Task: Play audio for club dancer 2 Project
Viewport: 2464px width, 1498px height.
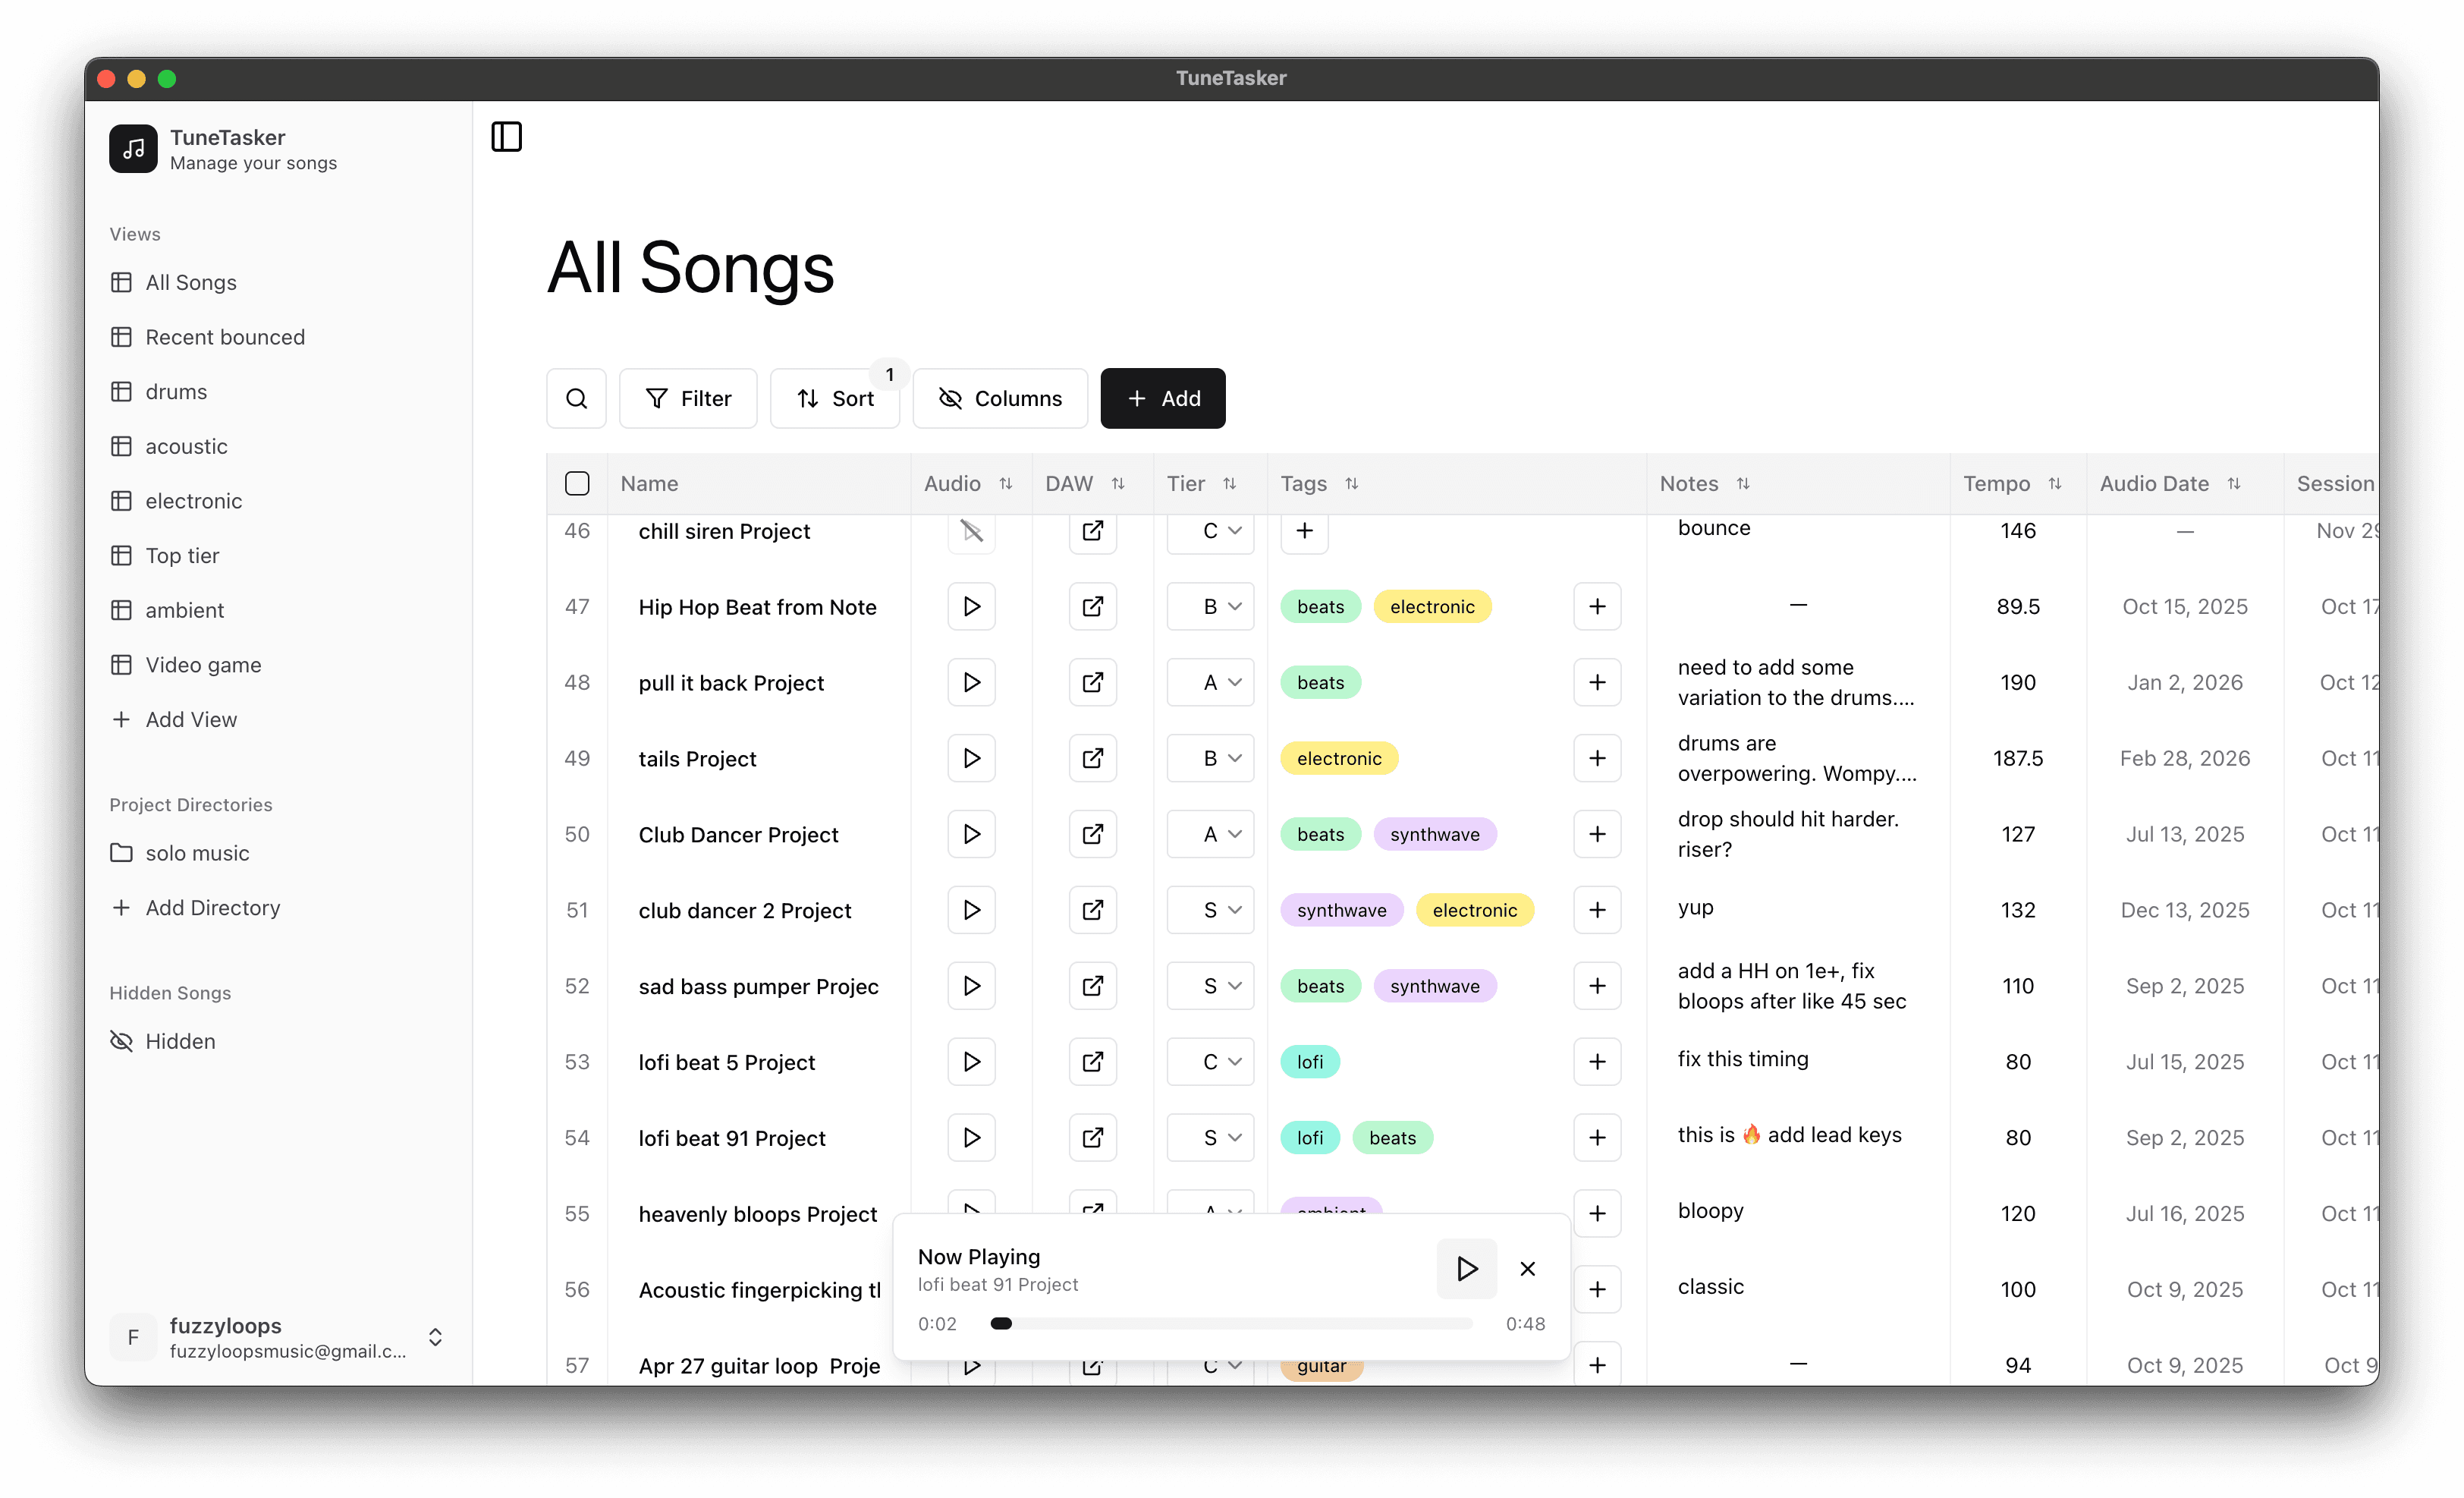Action: point(971,910)
